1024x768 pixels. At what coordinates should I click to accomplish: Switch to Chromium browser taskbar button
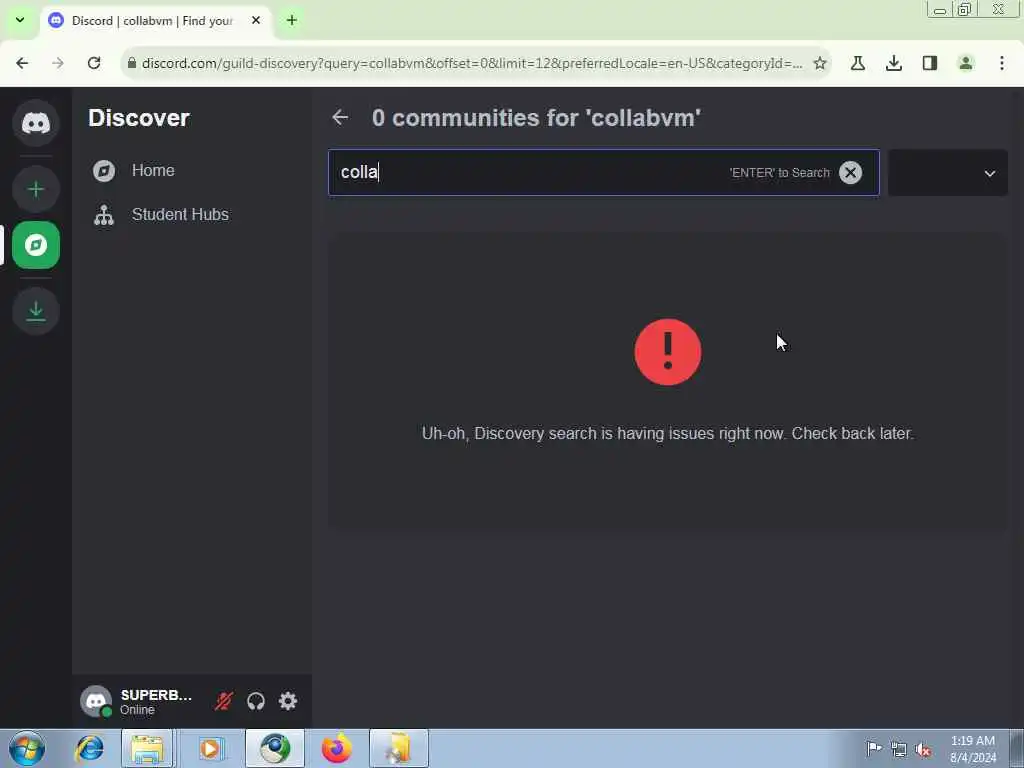coord(275,748)
